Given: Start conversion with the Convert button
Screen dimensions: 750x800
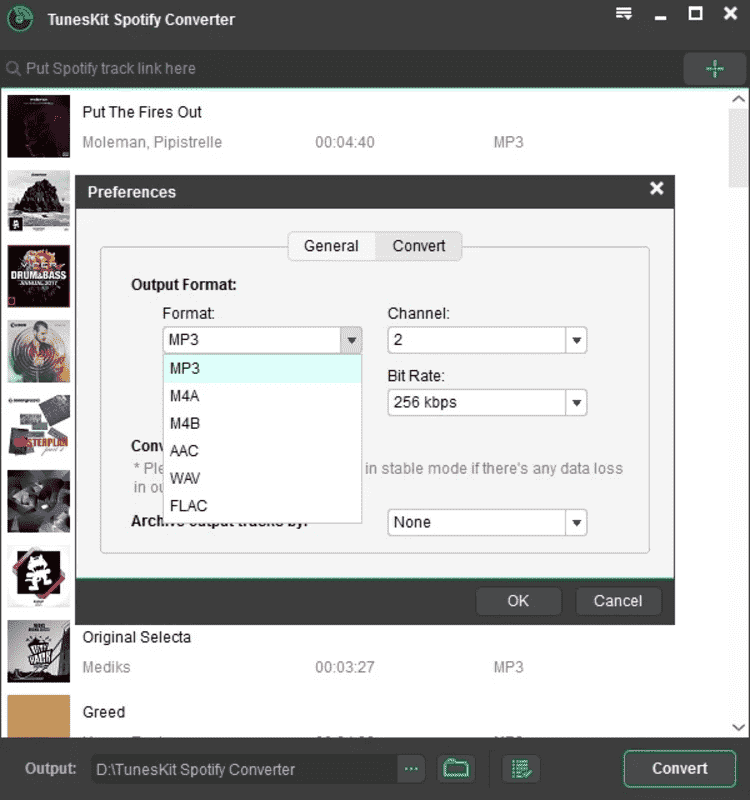Looking at the screenshot, I should tap(680, 768).
